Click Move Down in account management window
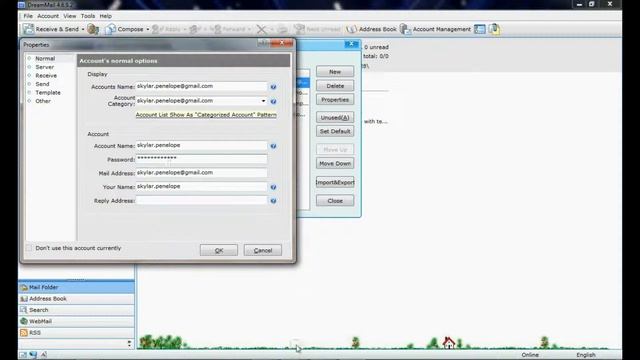The width and height of the screenshot is (640, 360). [x=335, y=163]
